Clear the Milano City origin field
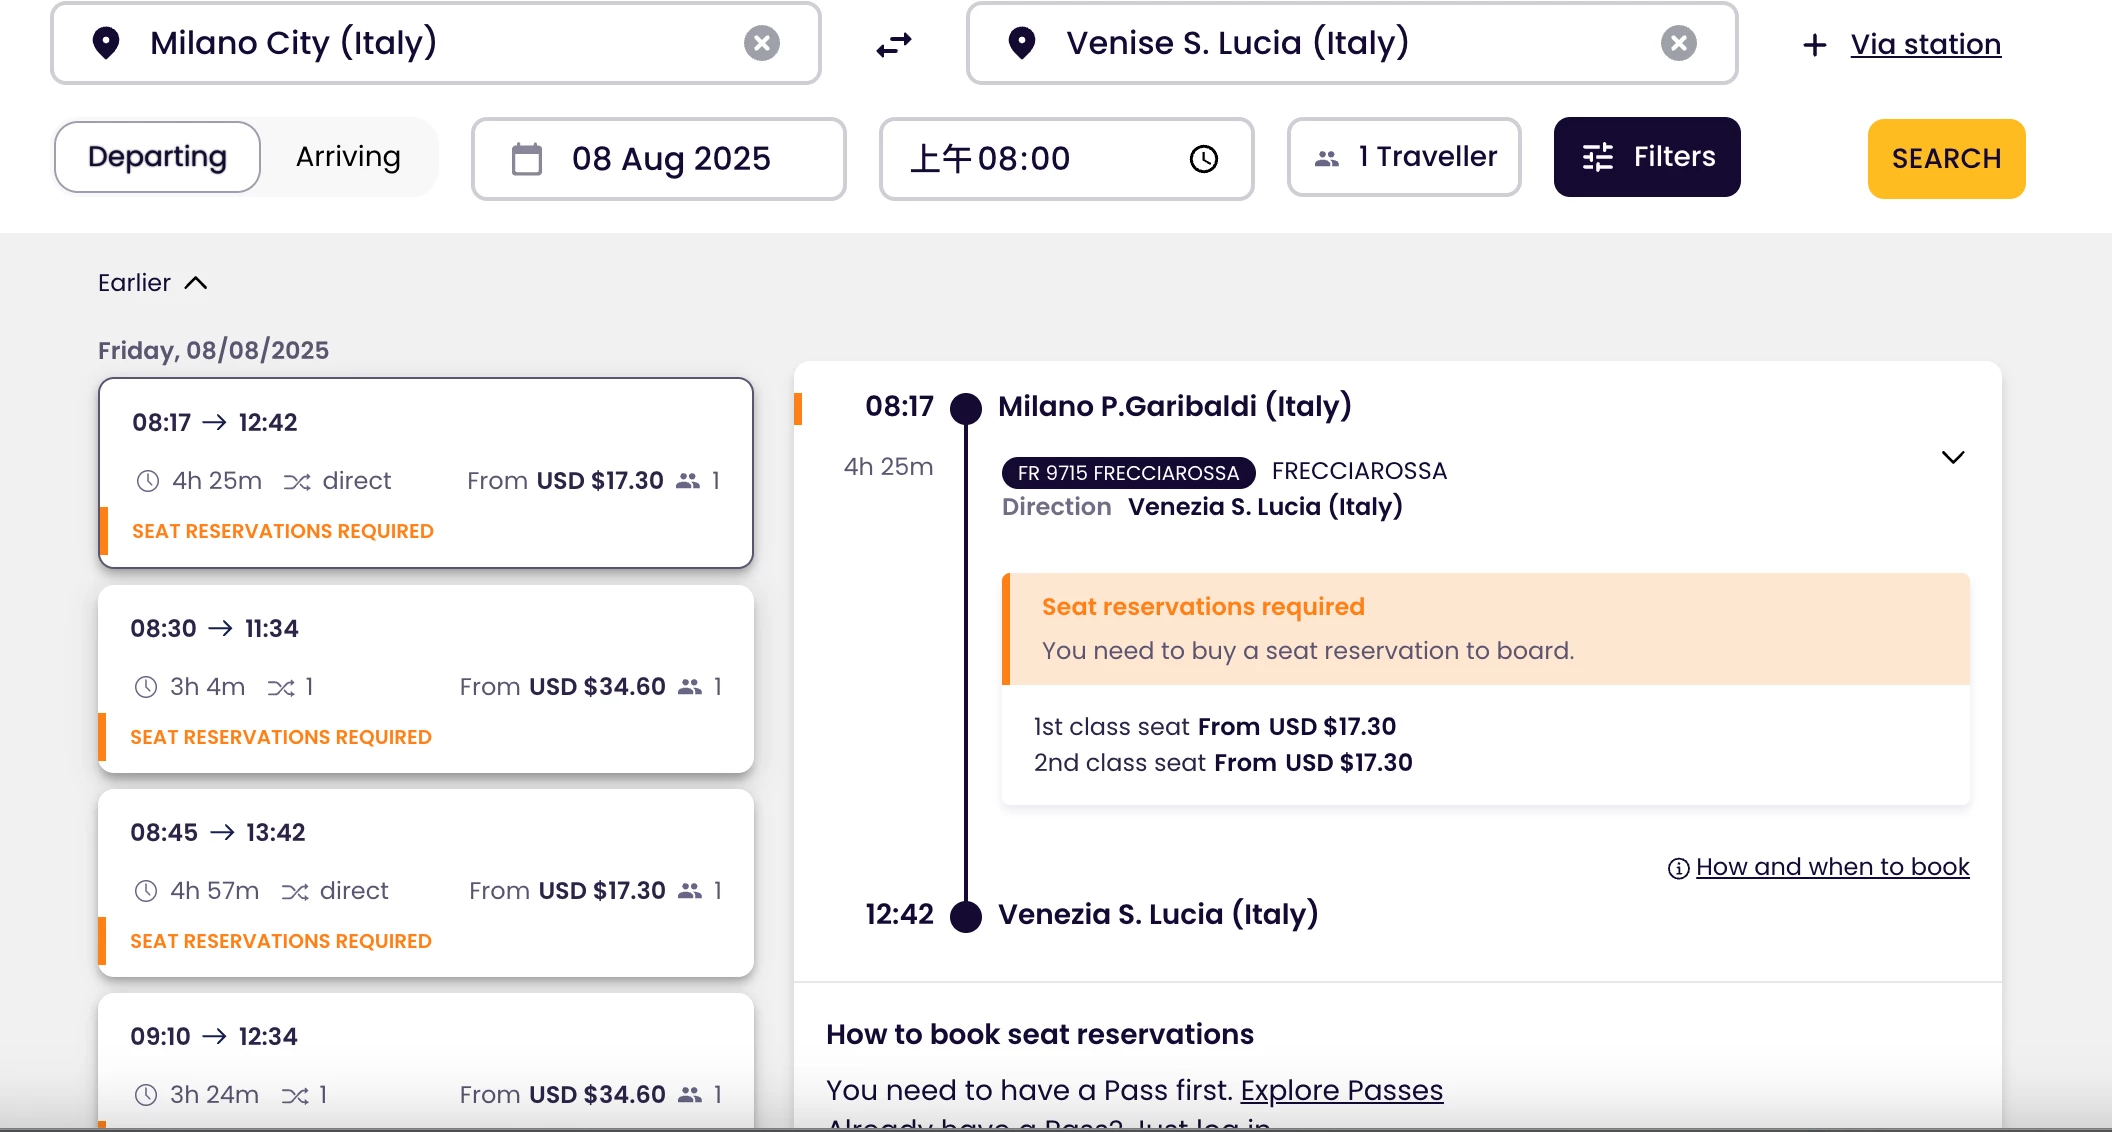2112x1132 pixels. pos(761,43)
